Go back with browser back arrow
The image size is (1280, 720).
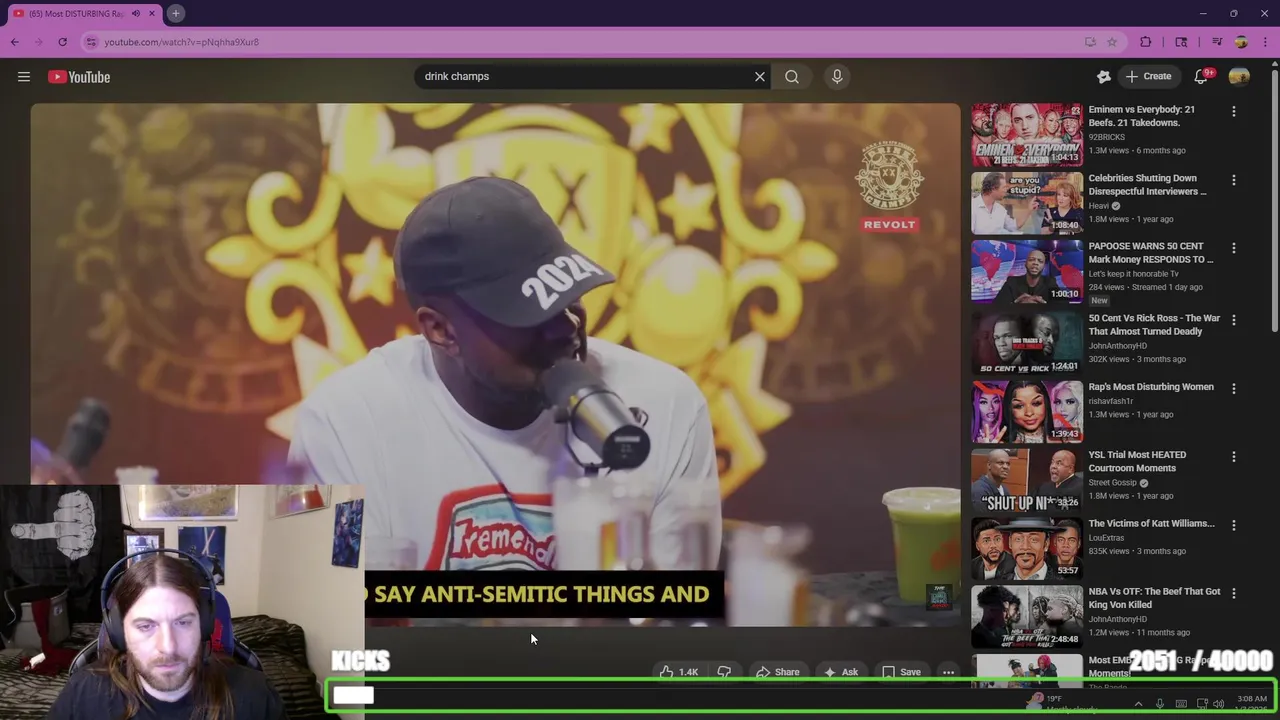[x=15, y=42]
